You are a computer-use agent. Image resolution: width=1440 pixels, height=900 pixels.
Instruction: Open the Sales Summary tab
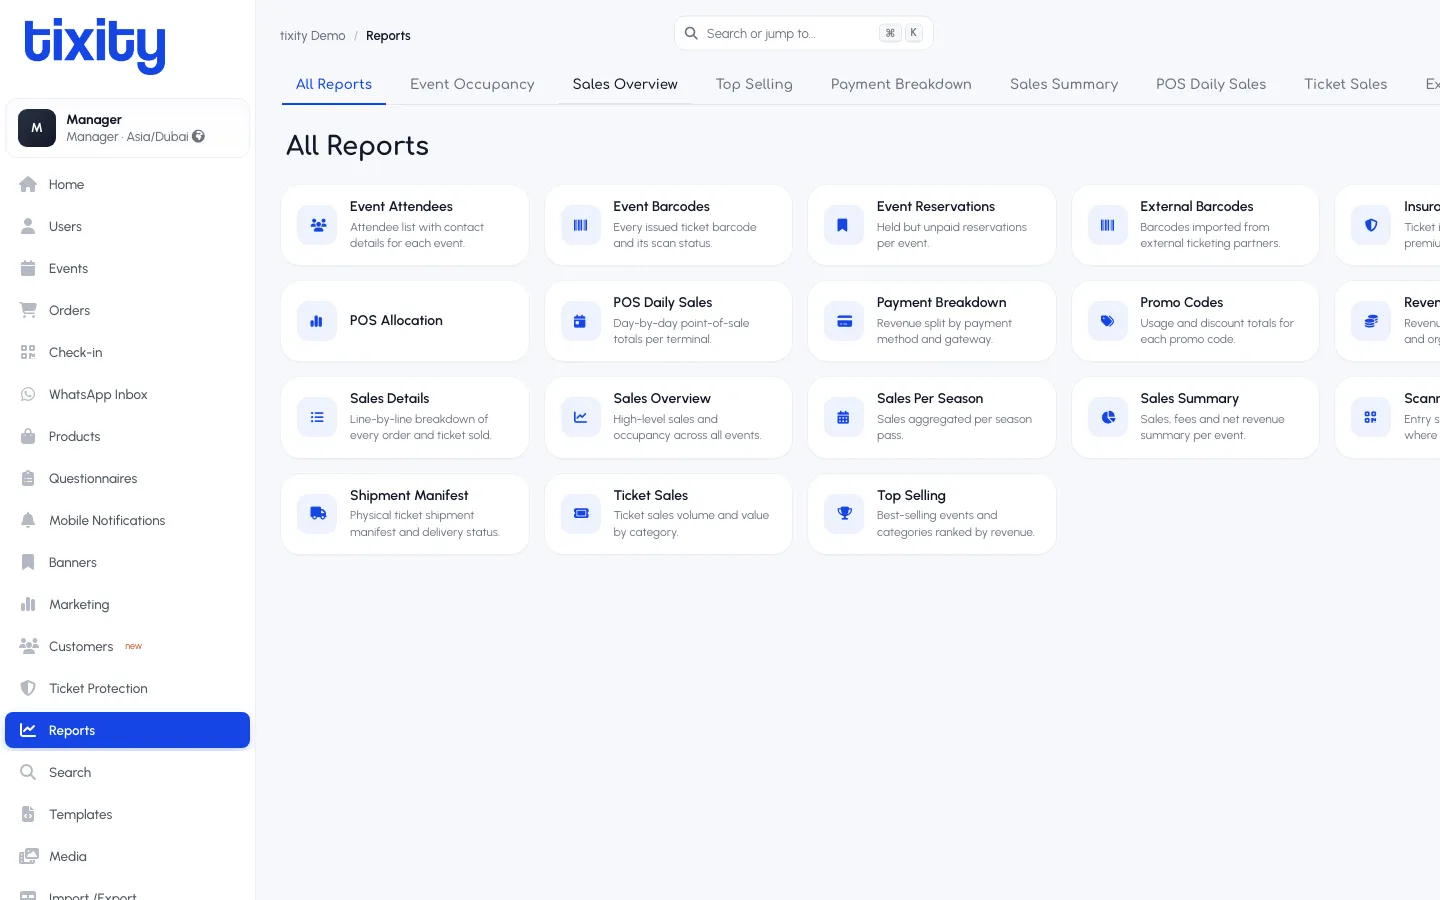(1064, 84)
